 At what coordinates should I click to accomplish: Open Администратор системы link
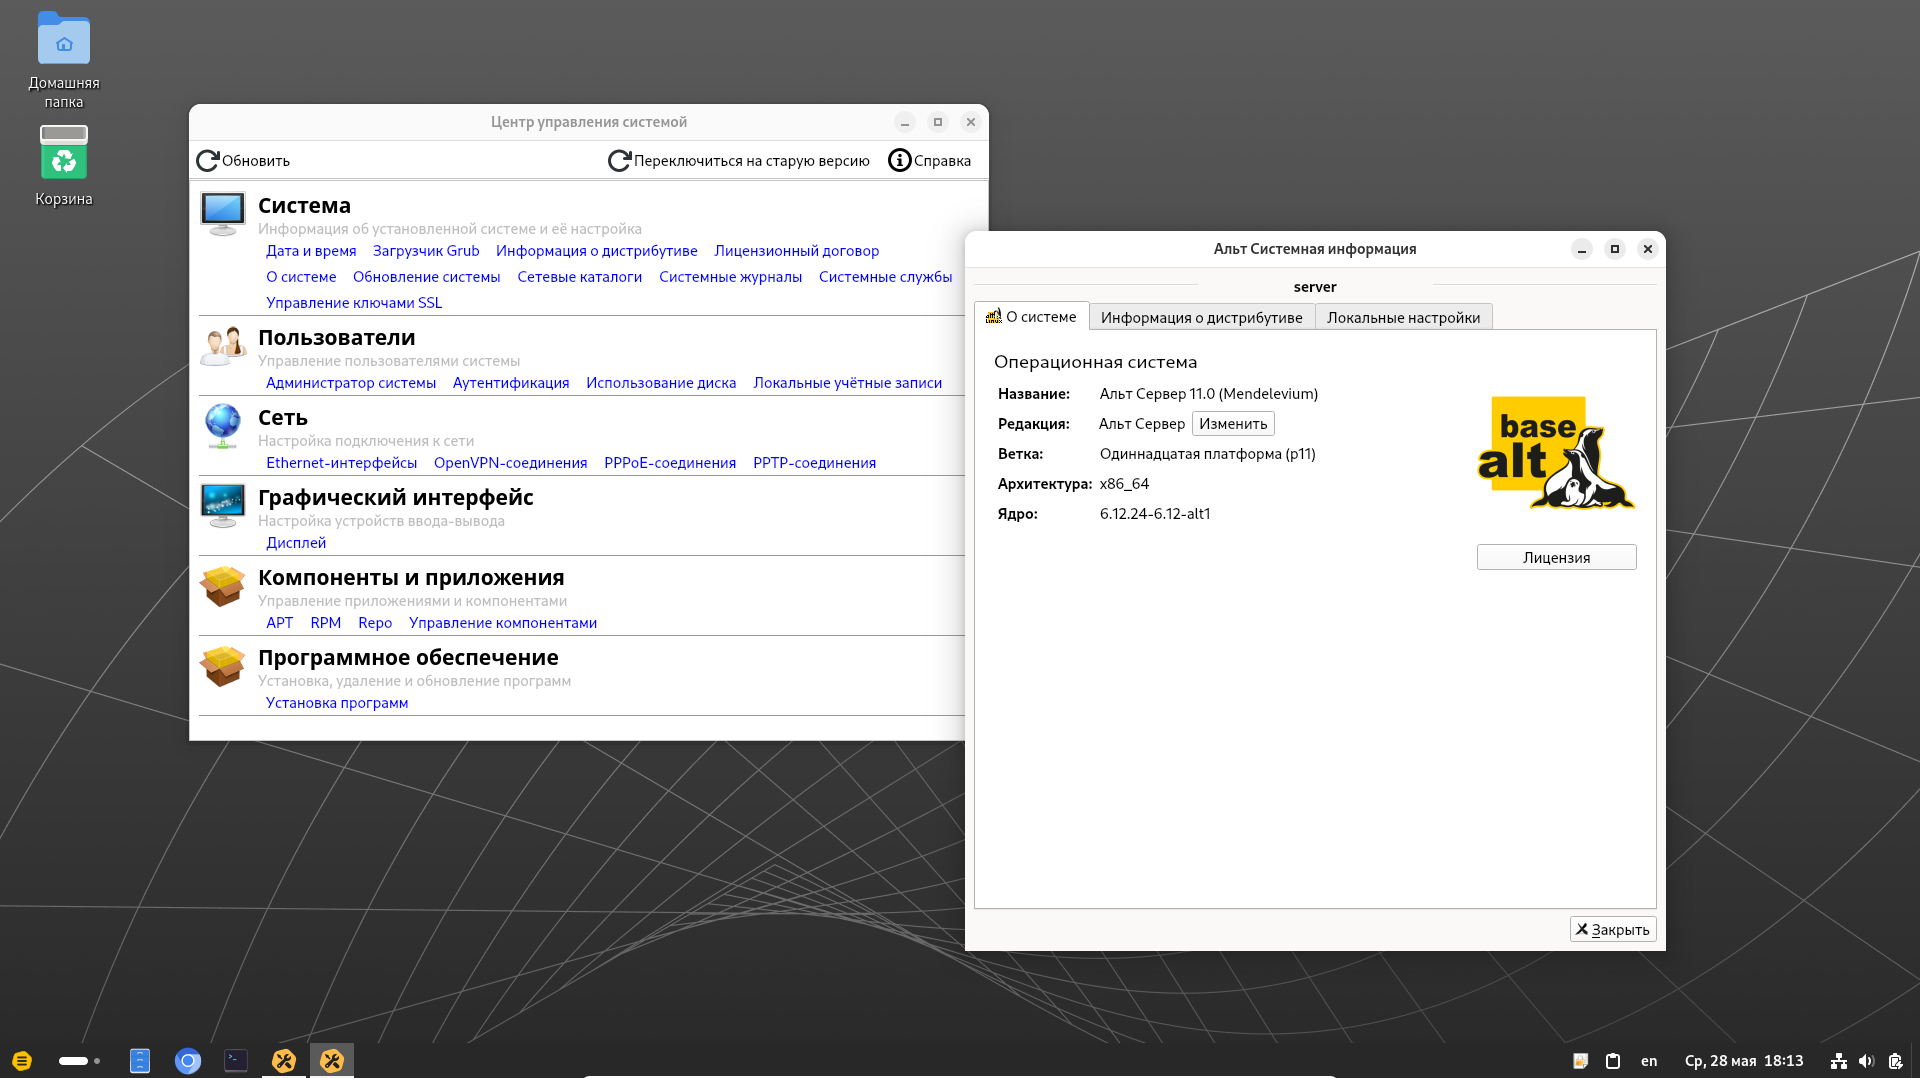351,383
